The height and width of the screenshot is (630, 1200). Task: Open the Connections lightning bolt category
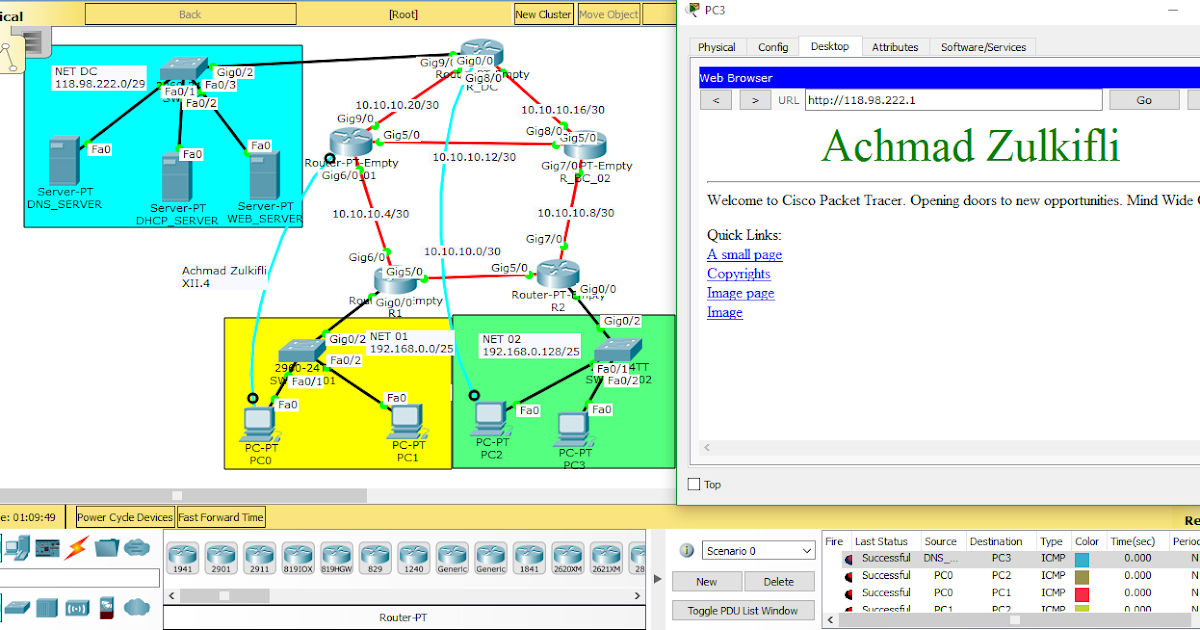75,547
